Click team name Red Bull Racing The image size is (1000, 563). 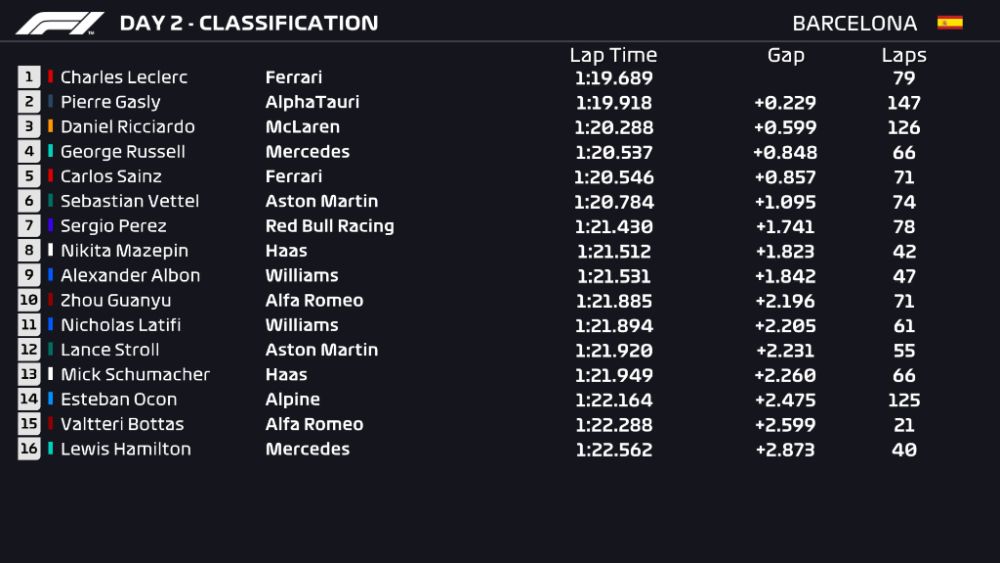click(x=329, y=226)
